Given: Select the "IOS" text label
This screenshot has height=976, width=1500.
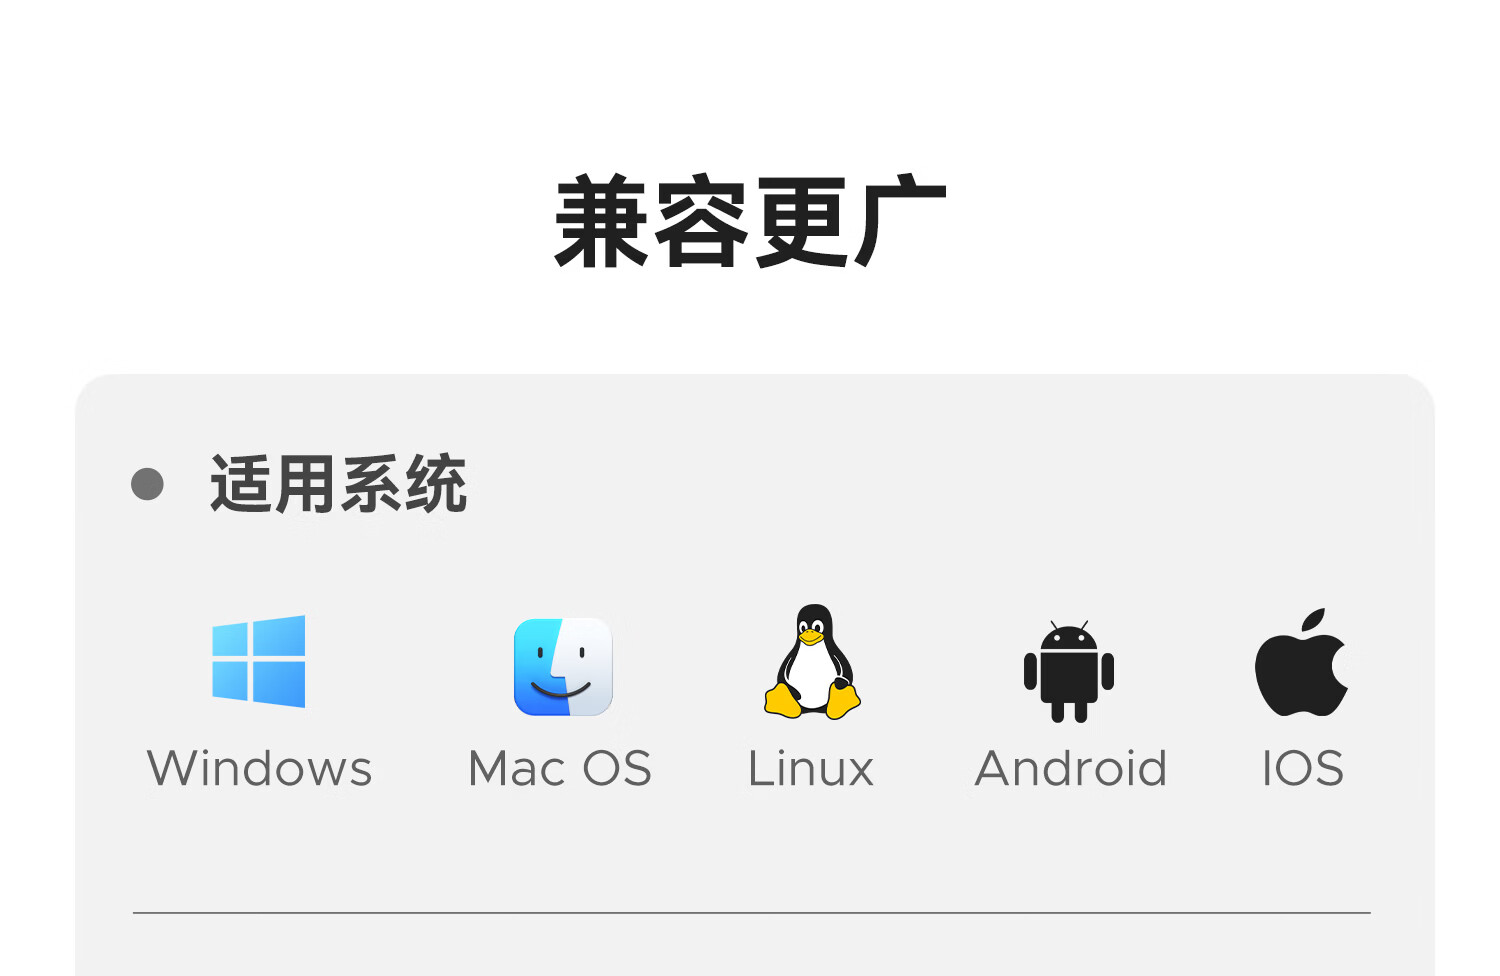Looking at the screenshot, I should click(x=1303, y=769).
